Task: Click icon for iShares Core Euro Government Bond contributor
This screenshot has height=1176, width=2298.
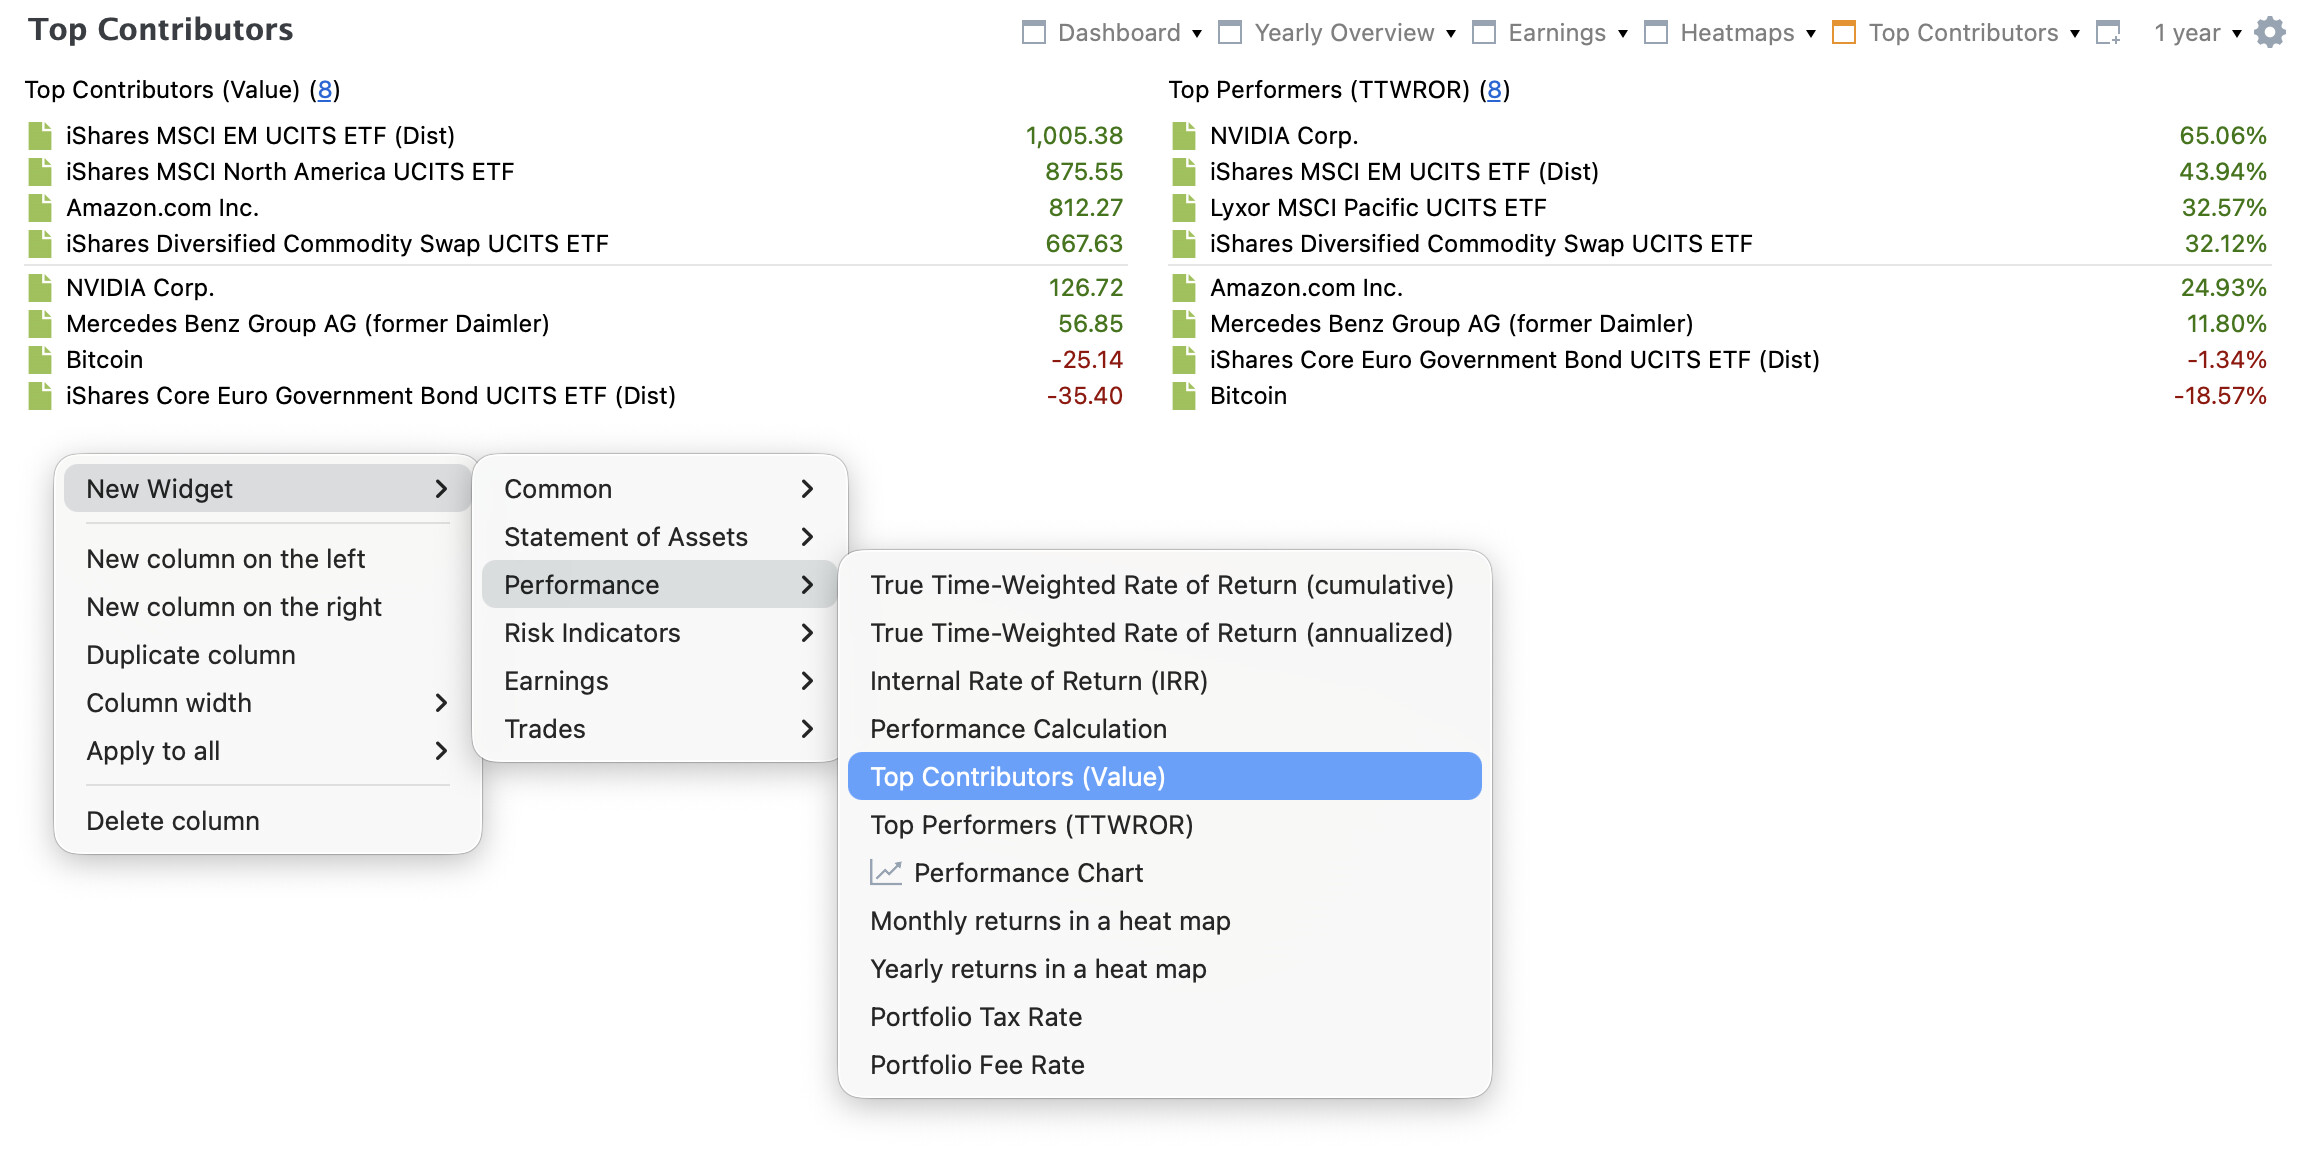Action: pos(40,396)
